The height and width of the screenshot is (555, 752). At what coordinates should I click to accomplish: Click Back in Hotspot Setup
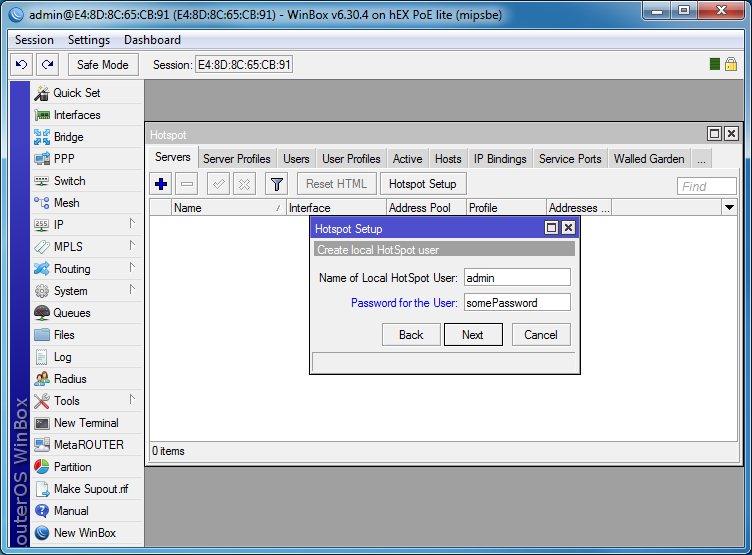tap(411, 334)
